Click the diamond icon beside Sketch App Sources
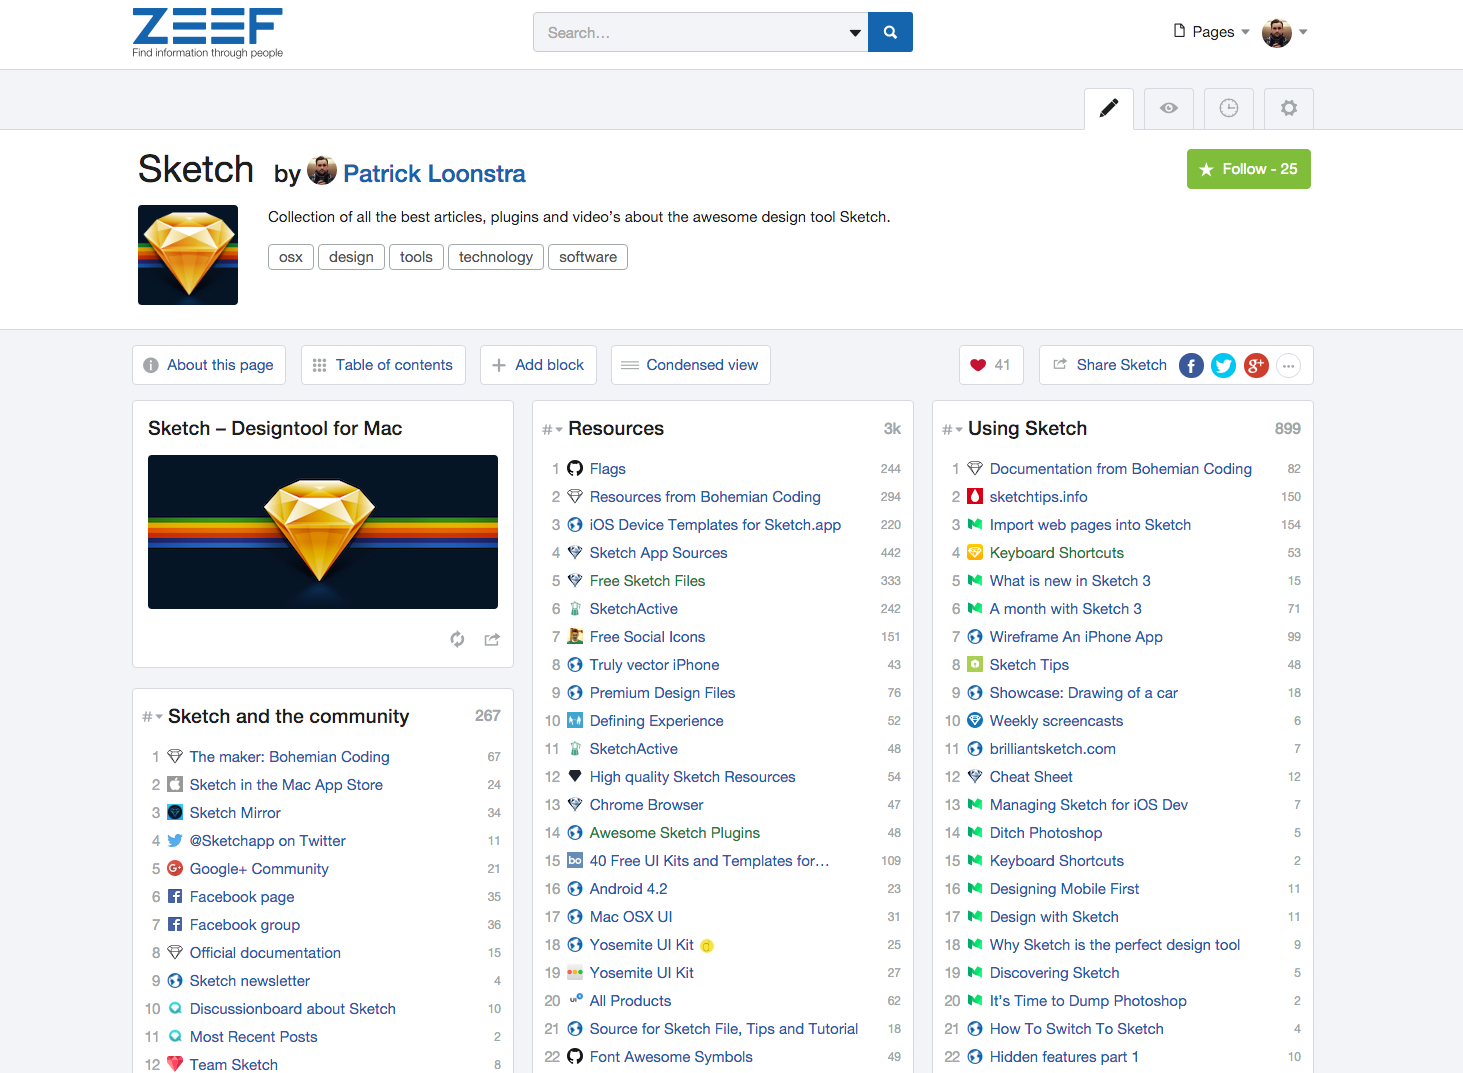This screenshot has width=1463, height=1073. tap(575, 552)
